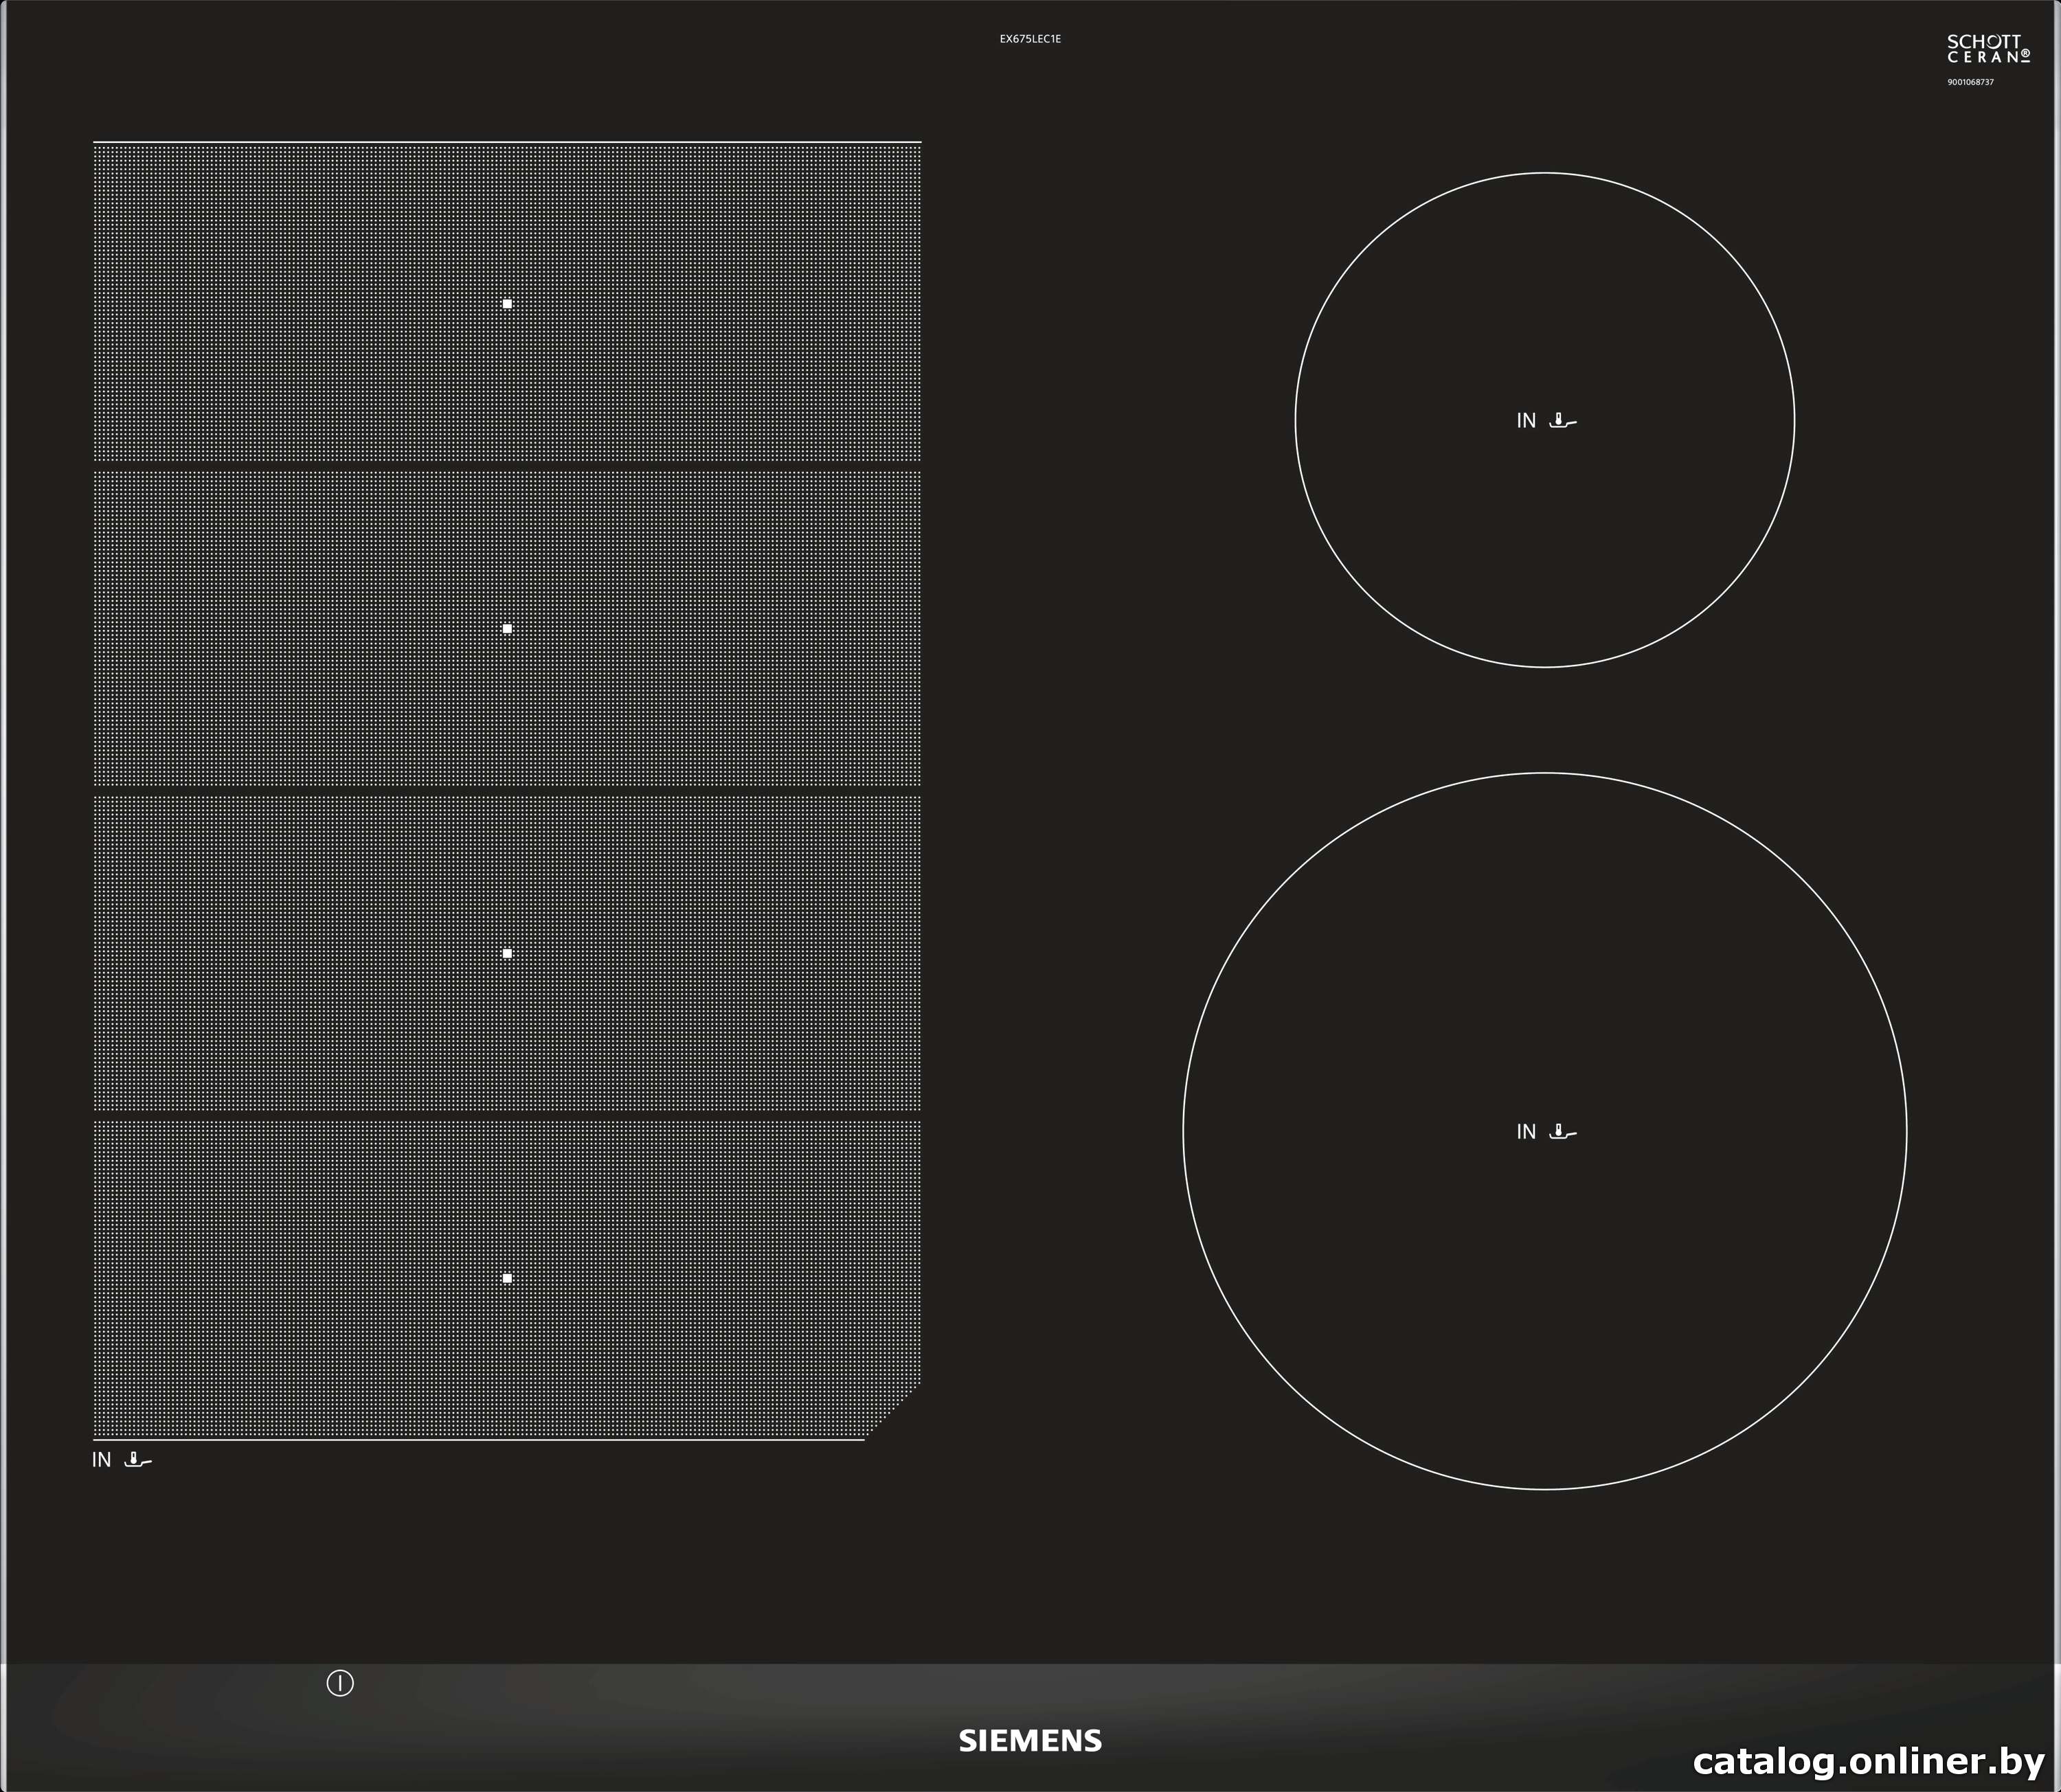Screen dimensions: 2061x1792
Task: Click center marker of third flex zone segment
Action: point(507,953)
